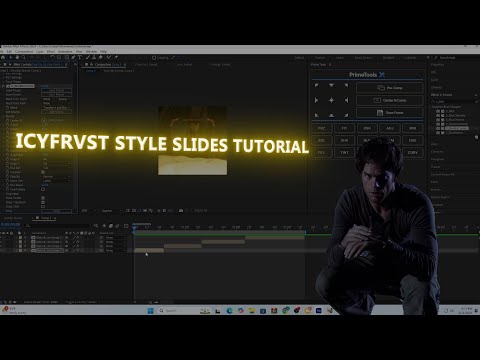Select the Hand tool
The height and width of the screenshot is (360, 480).
[x=17, y=57]
